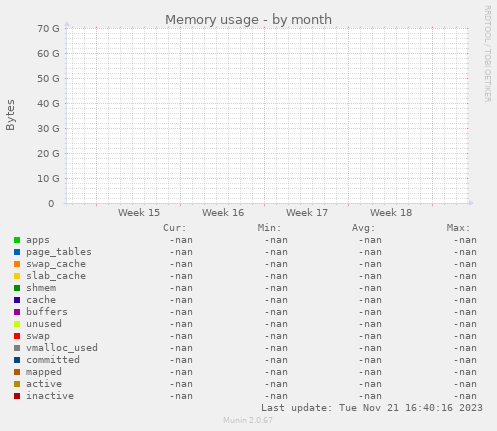Viewport: 497px width, 431px height.
Task: Click the 'Last update' timestamp text
Action: point(372,408)
